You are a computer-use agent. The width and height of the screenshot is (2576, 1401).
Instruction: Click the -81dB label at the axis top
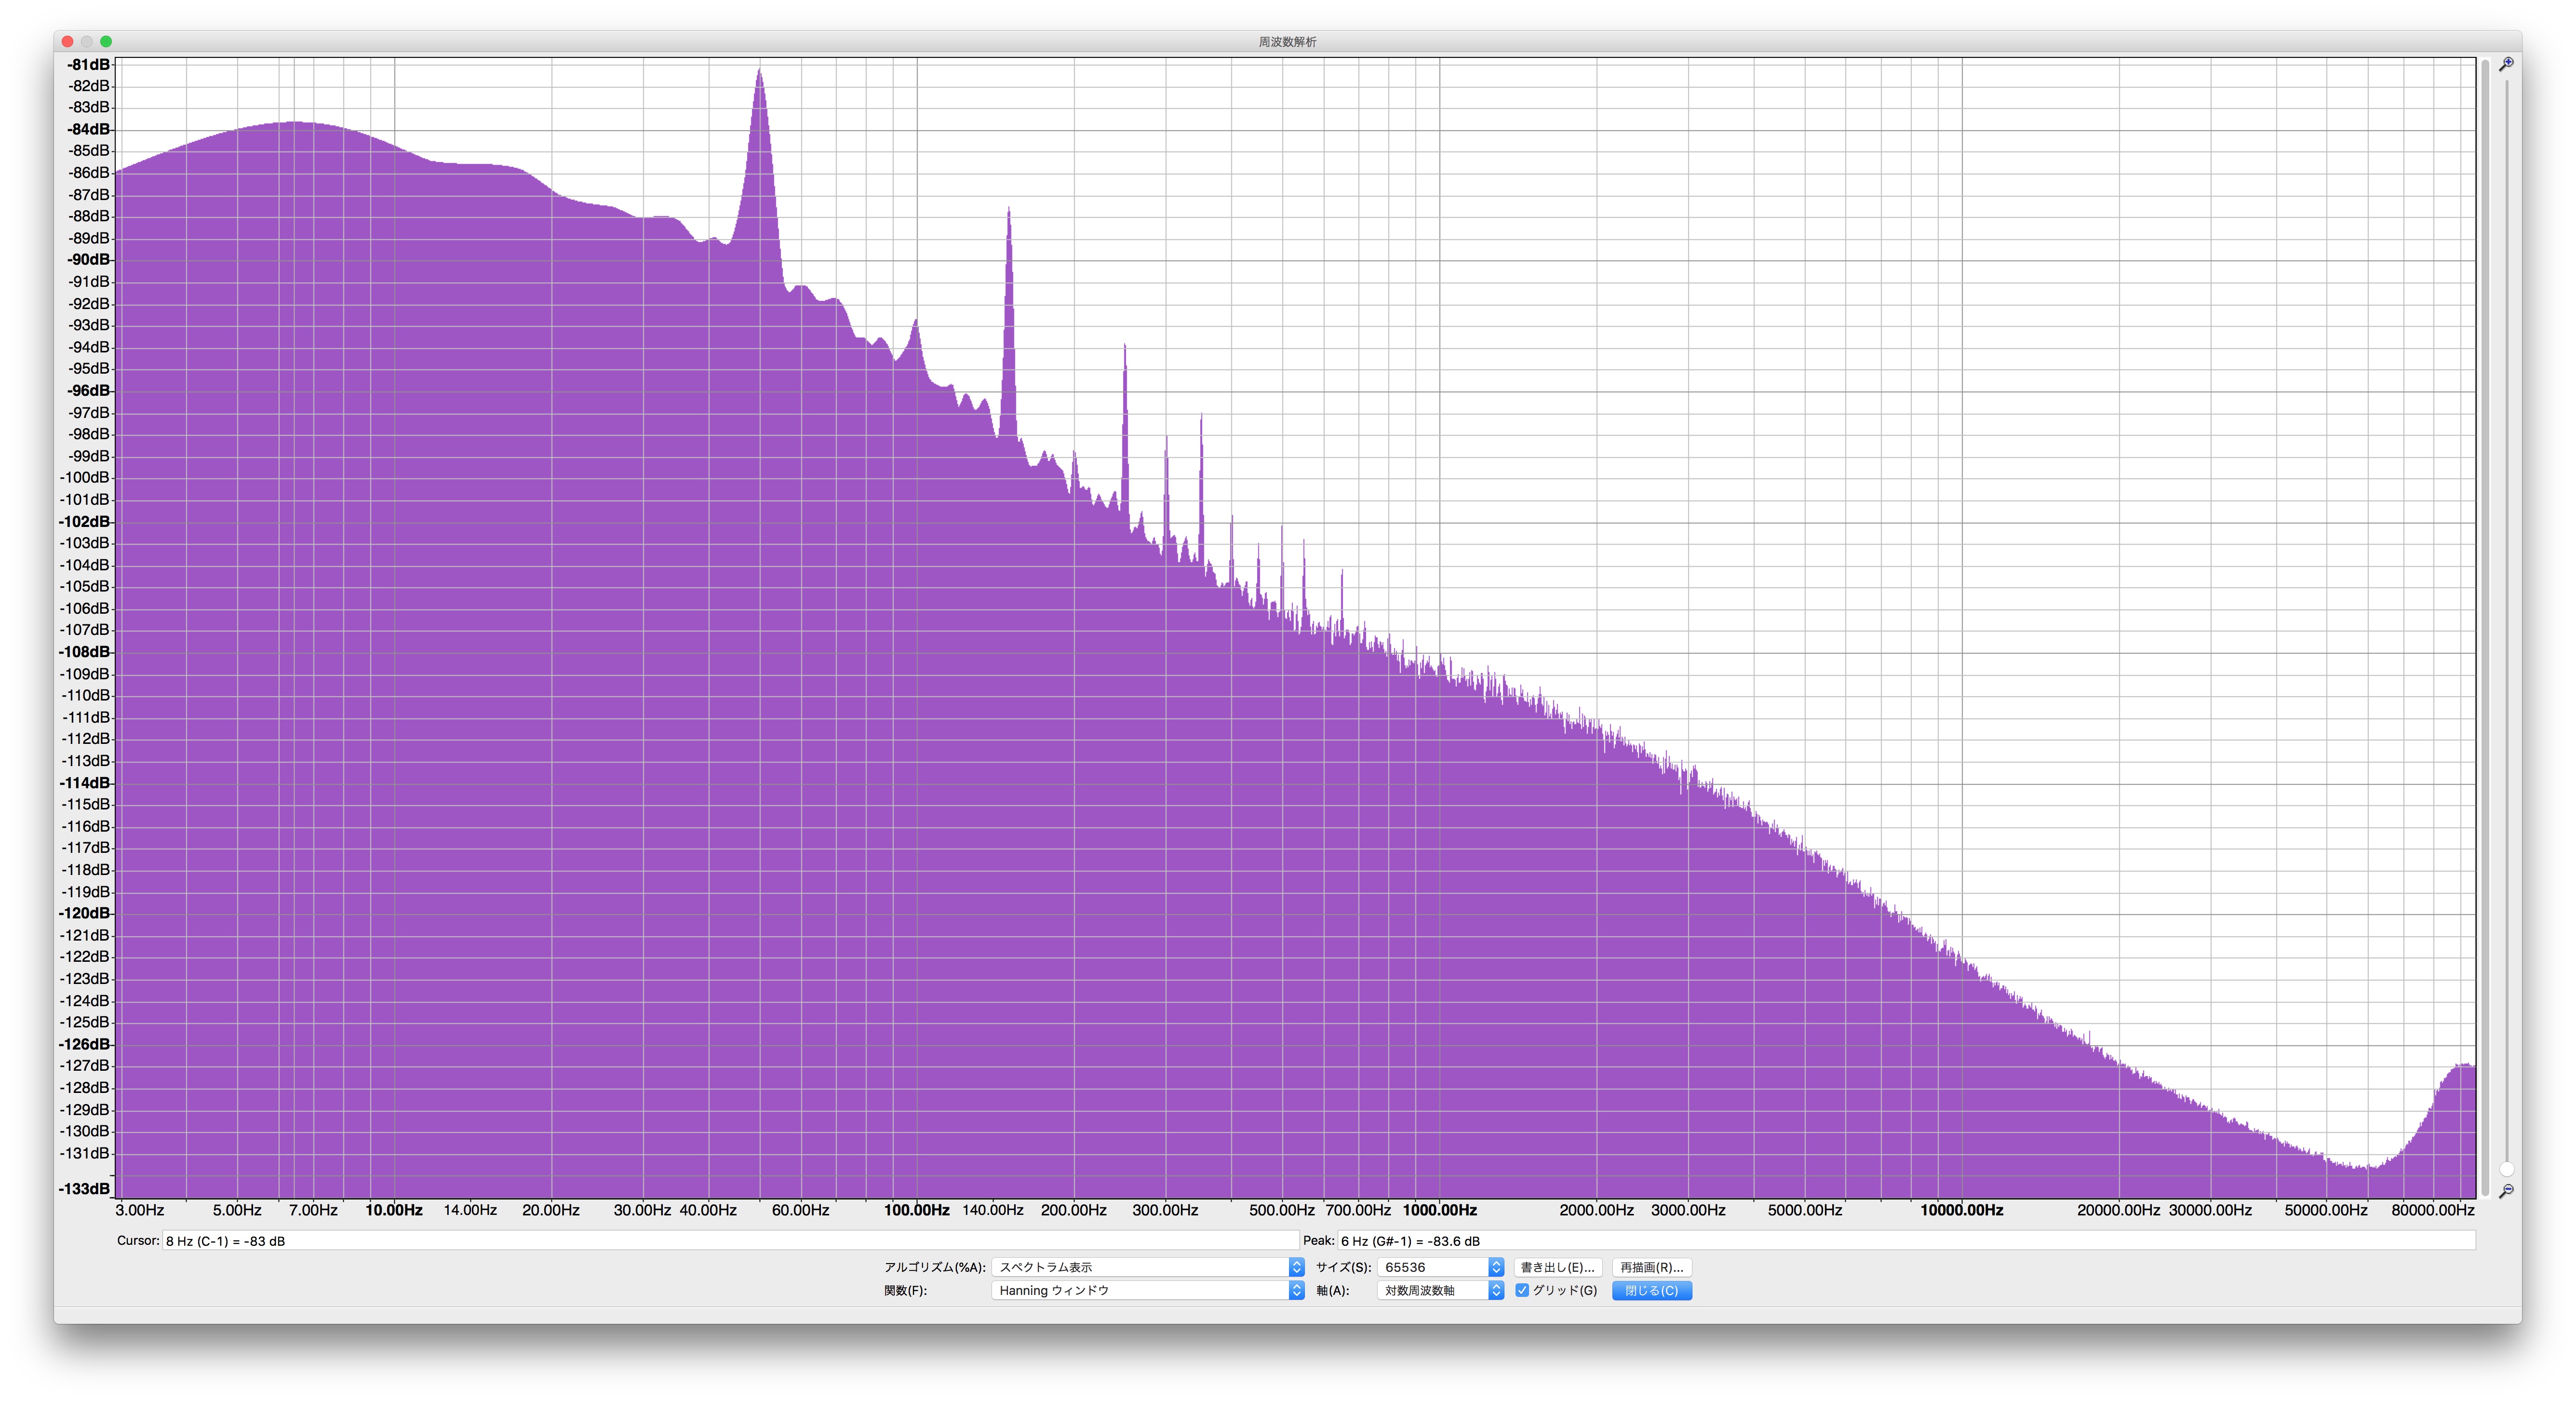pyautogui.click(x=88, y=65)
